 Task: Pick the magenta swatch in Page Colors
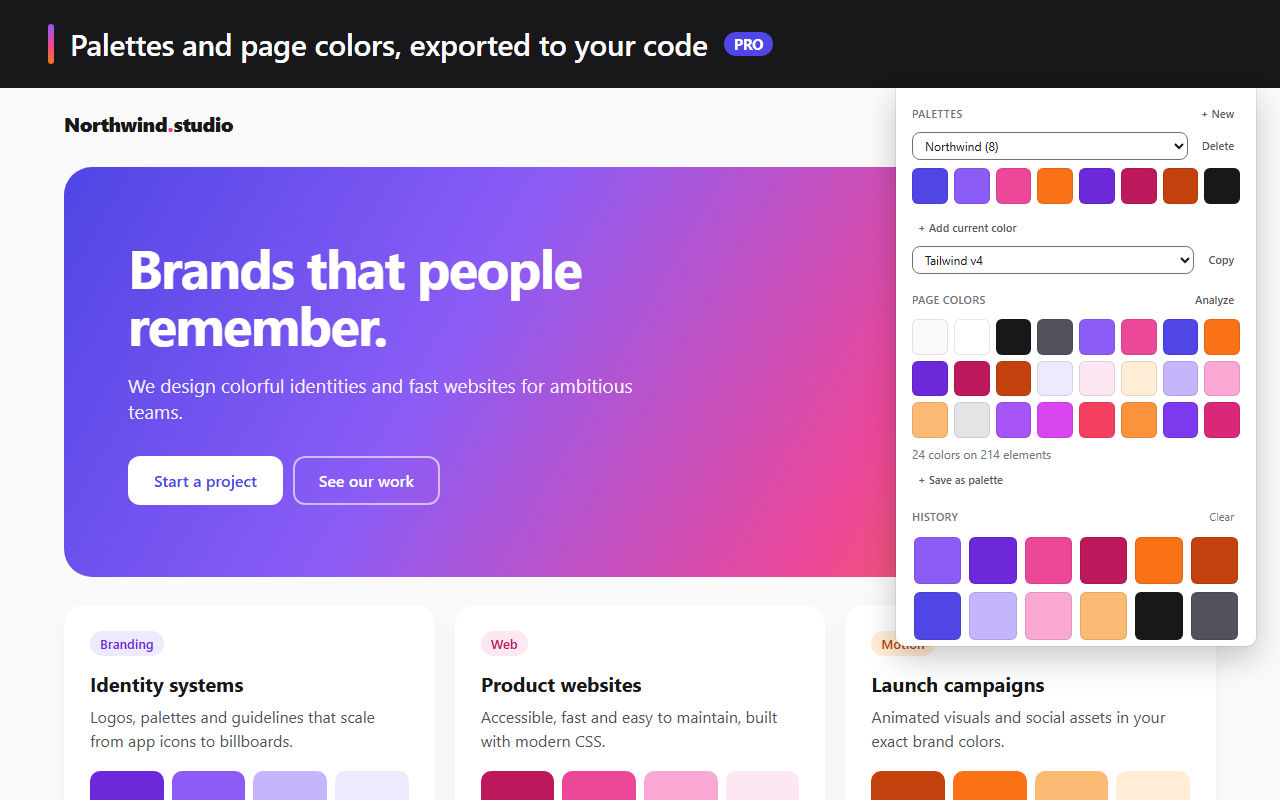click(1055, 420)
